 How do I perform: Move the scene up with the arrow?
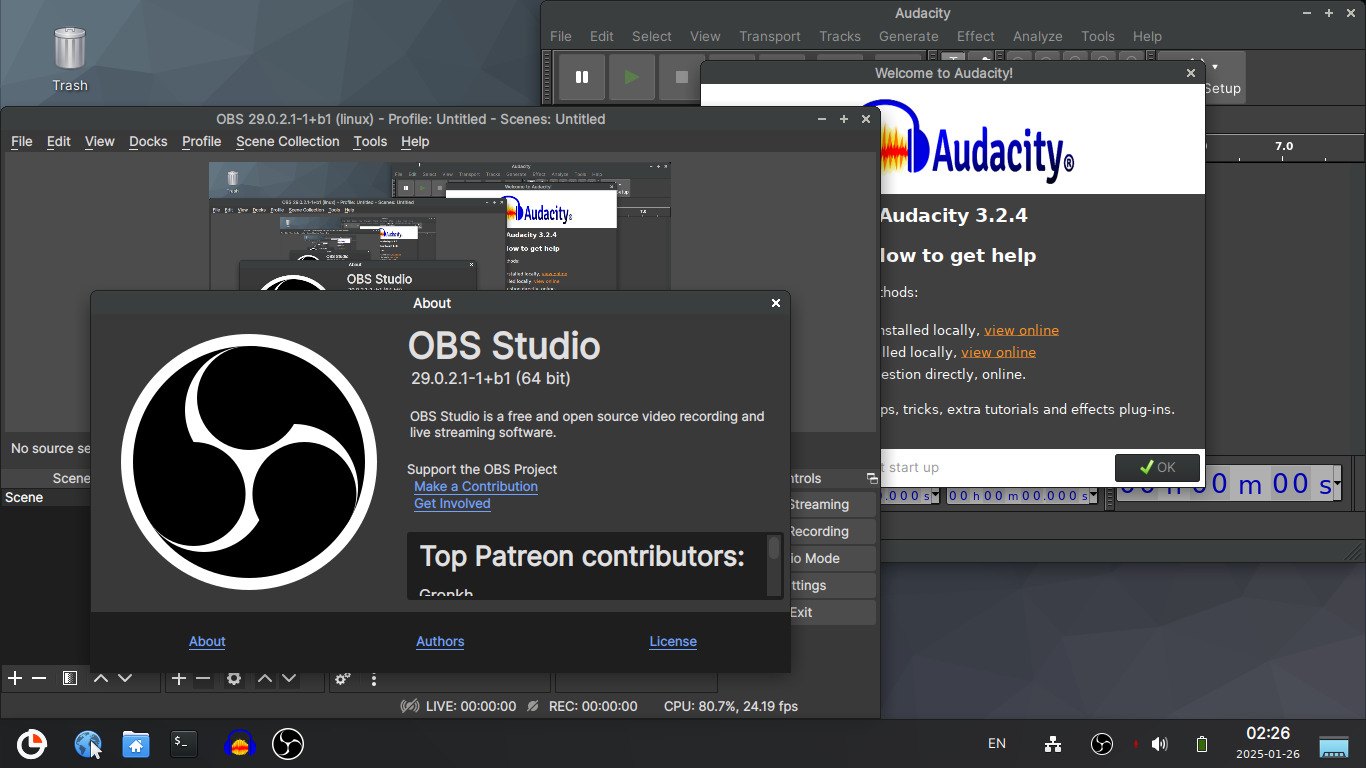[x=101, y=678]
